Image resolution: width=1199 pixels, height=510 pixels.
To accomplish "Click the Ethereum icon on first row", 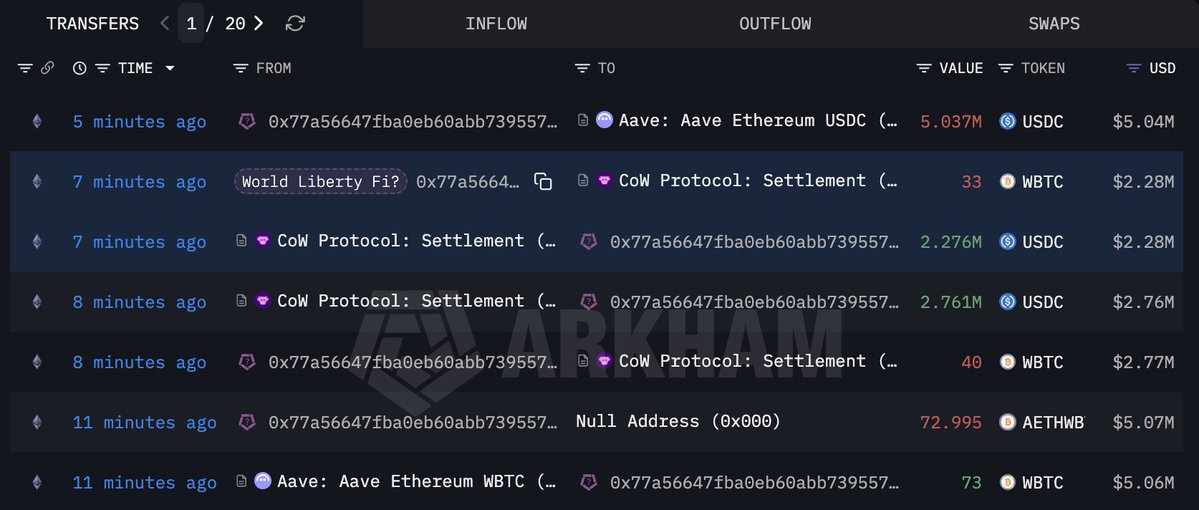I will click(38, 122).
